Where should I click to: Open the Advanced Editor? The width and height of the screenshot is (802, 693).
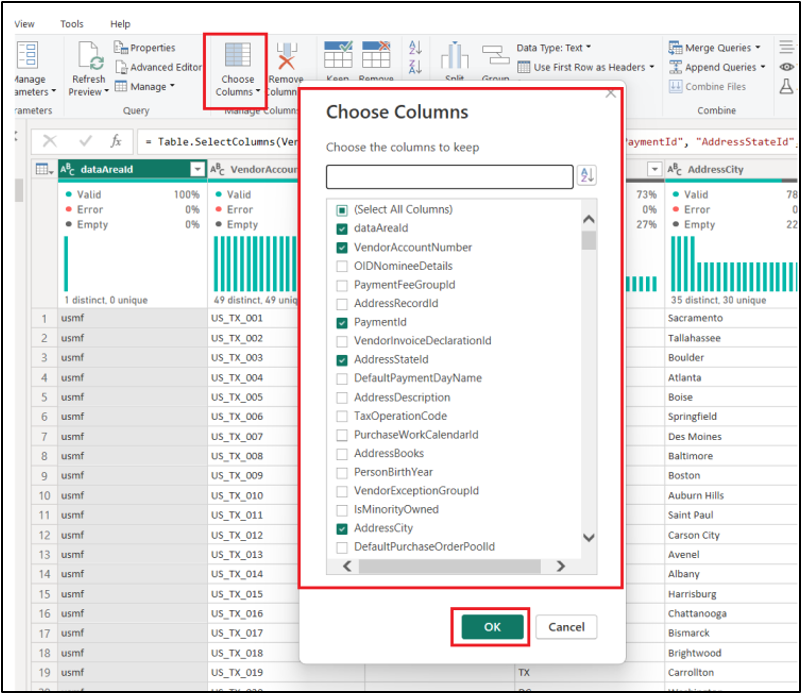point(158,67)
